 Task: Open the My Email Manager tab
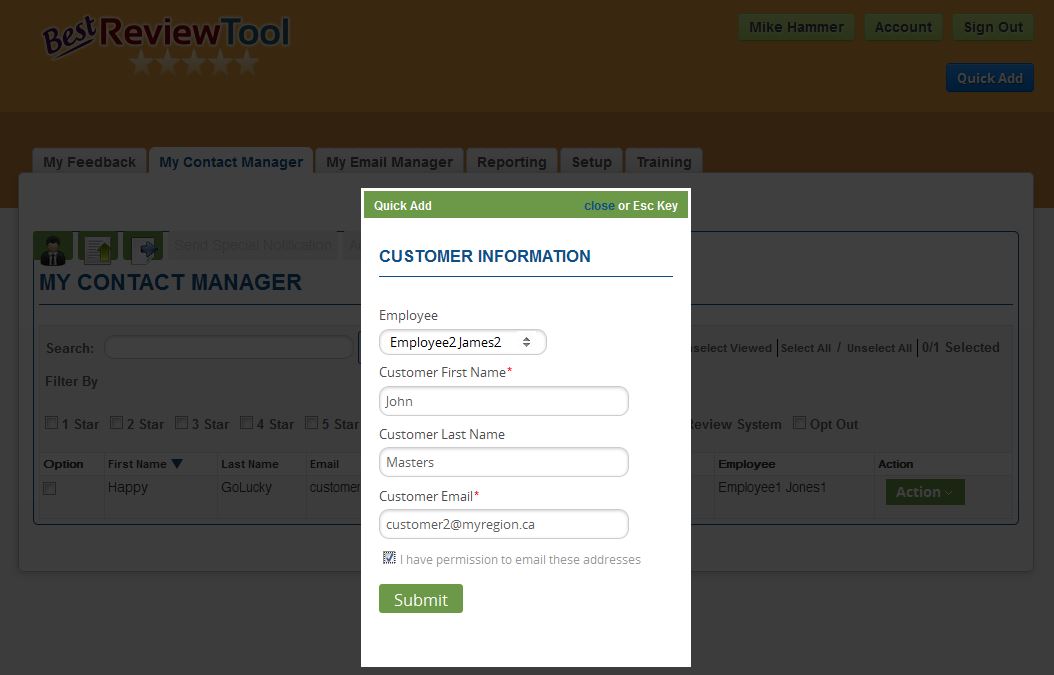point(389,162)
